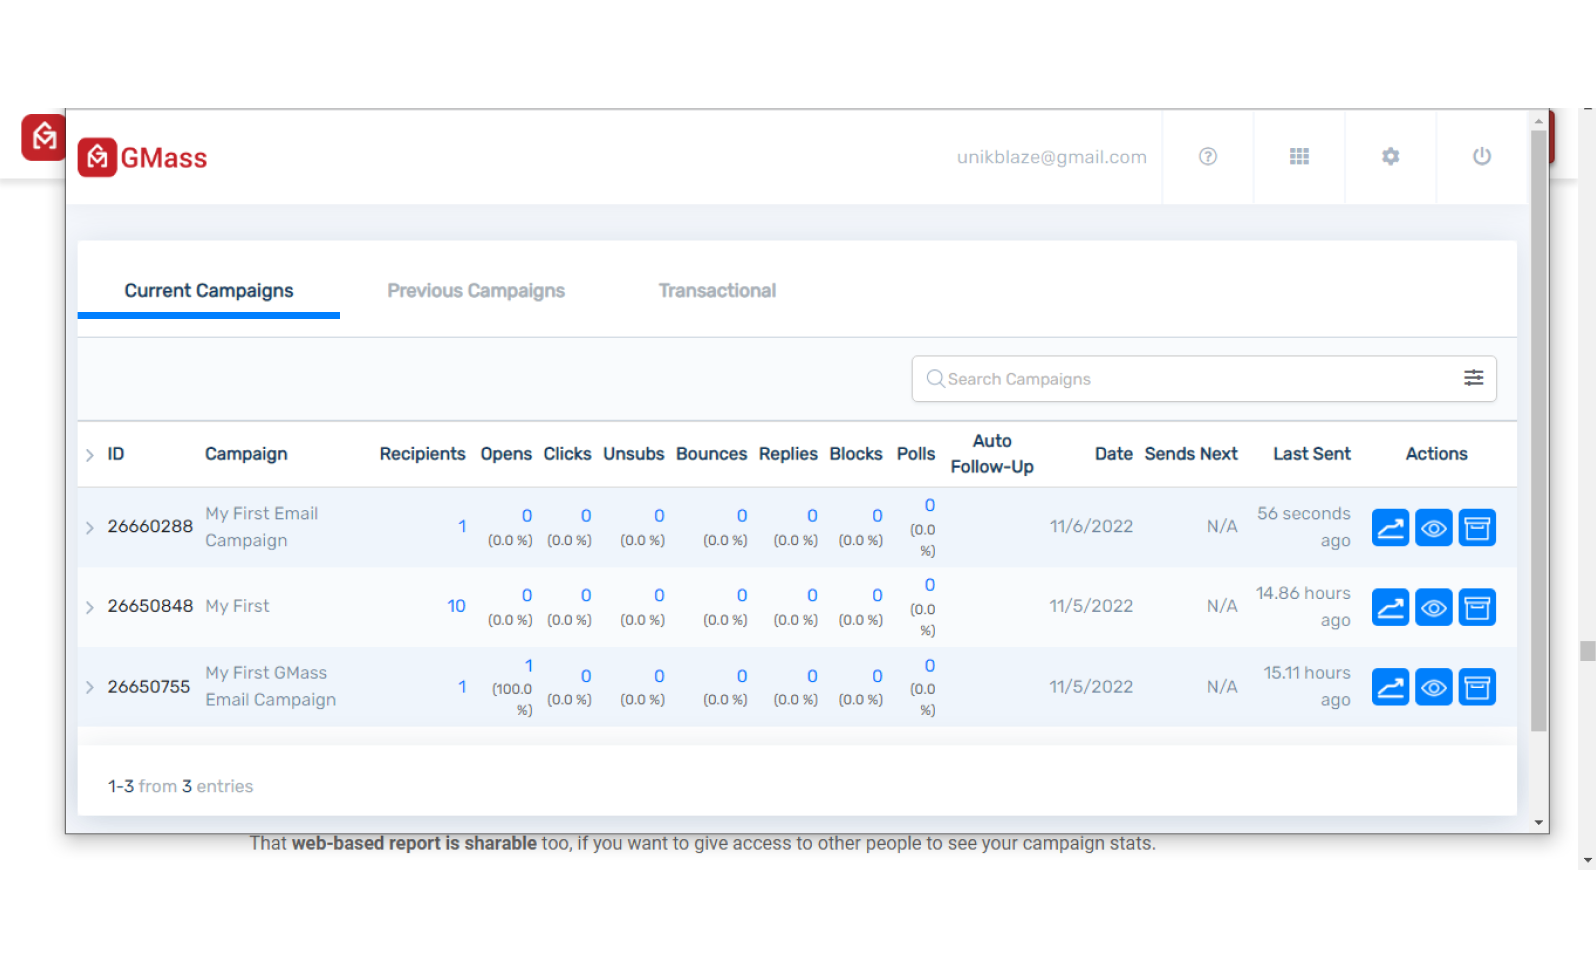Click the GMass extension icon behind the dashboard
1596x980 pixels.
pos(43,137)
